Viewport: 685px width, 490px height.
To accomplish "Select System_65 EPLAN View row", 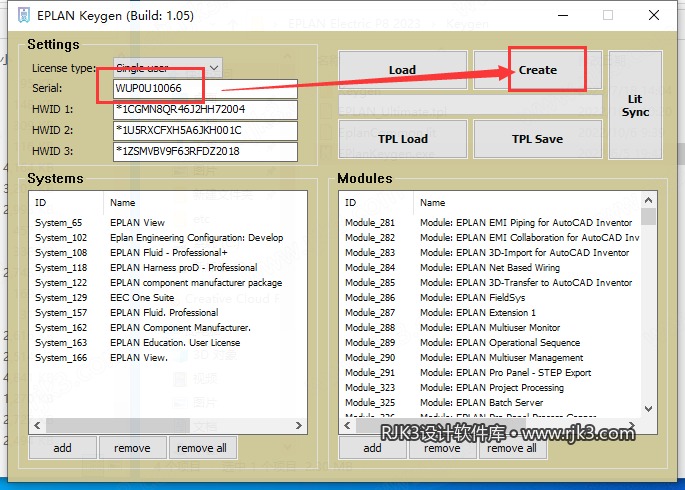I will coord(168,223).
